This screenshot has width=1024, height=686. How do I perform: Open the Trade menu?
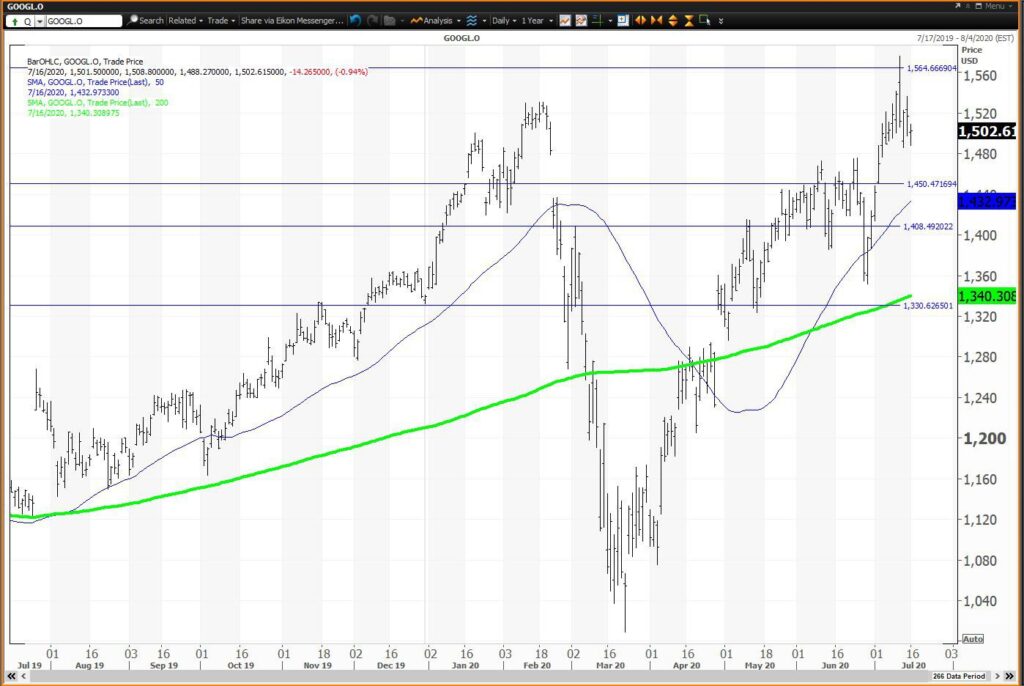point(221,20)
